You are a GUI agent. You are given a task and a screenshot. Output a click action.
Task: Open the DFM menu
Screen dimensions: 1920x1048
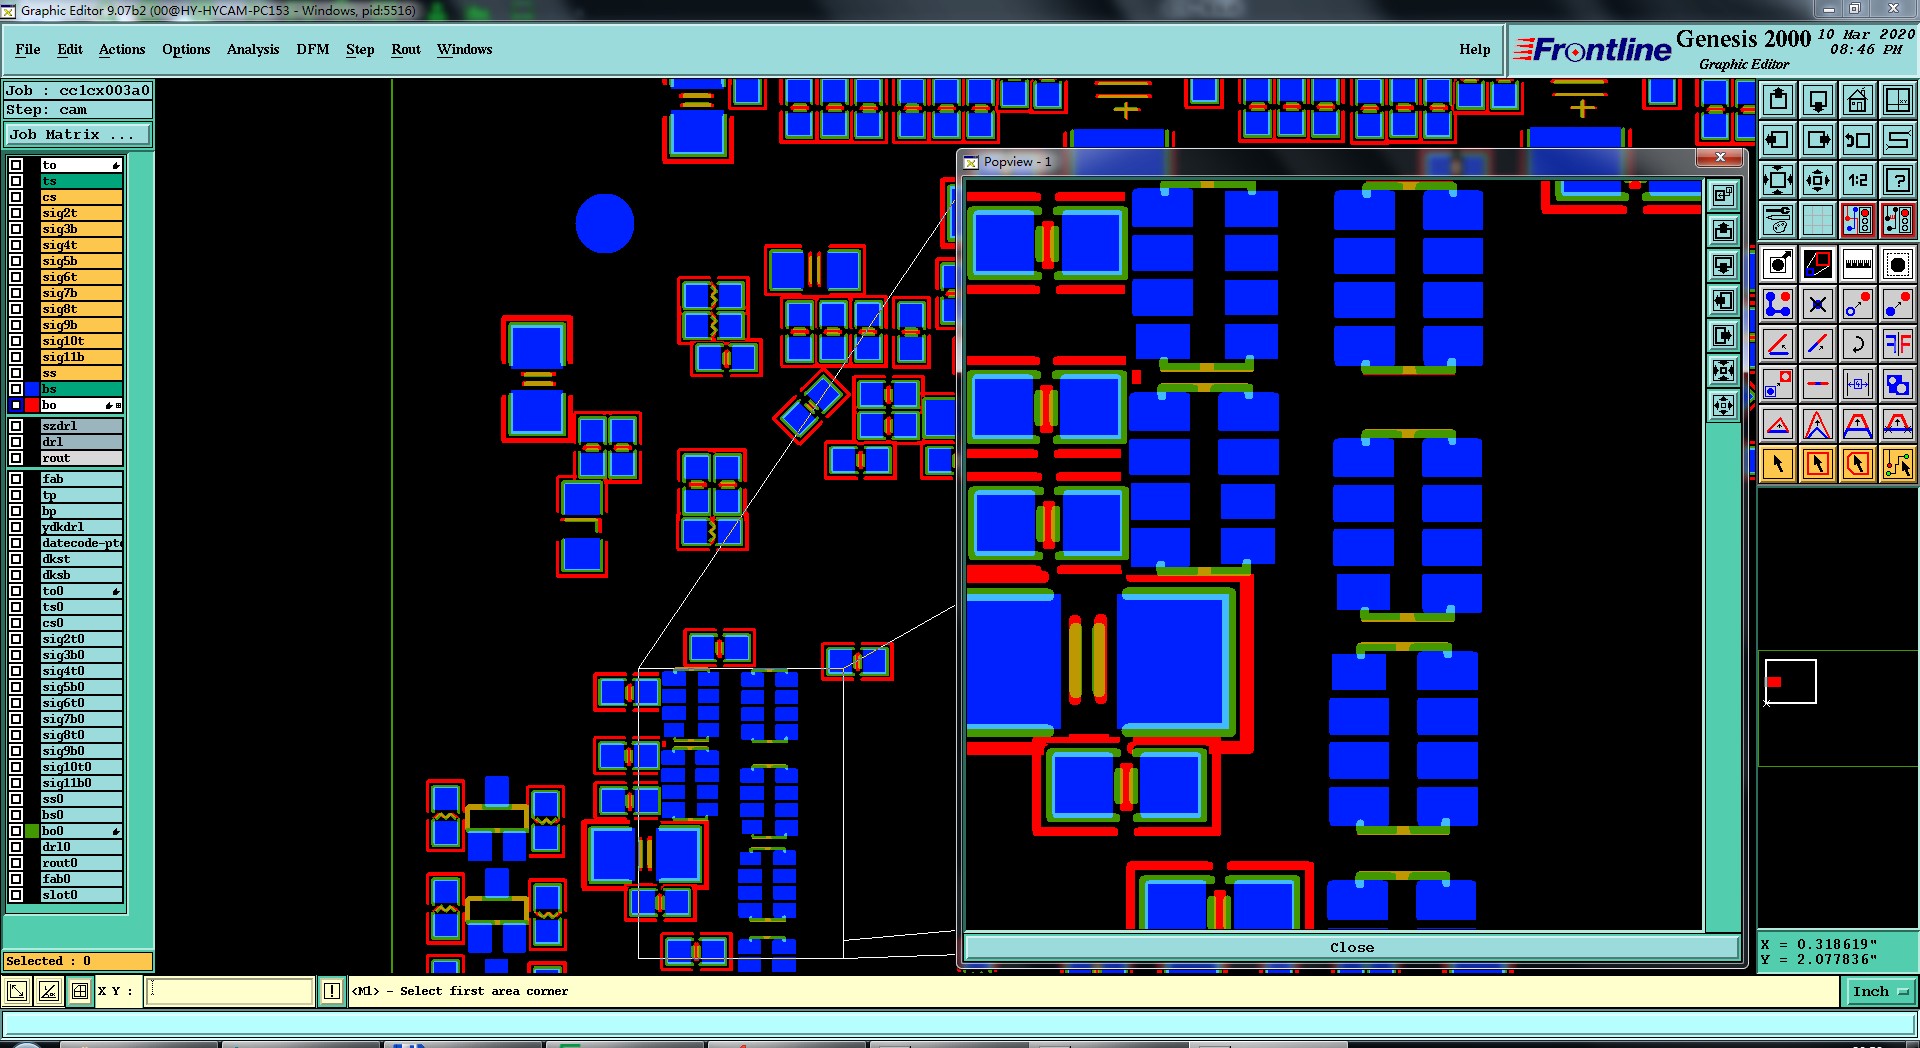[312, 49]
